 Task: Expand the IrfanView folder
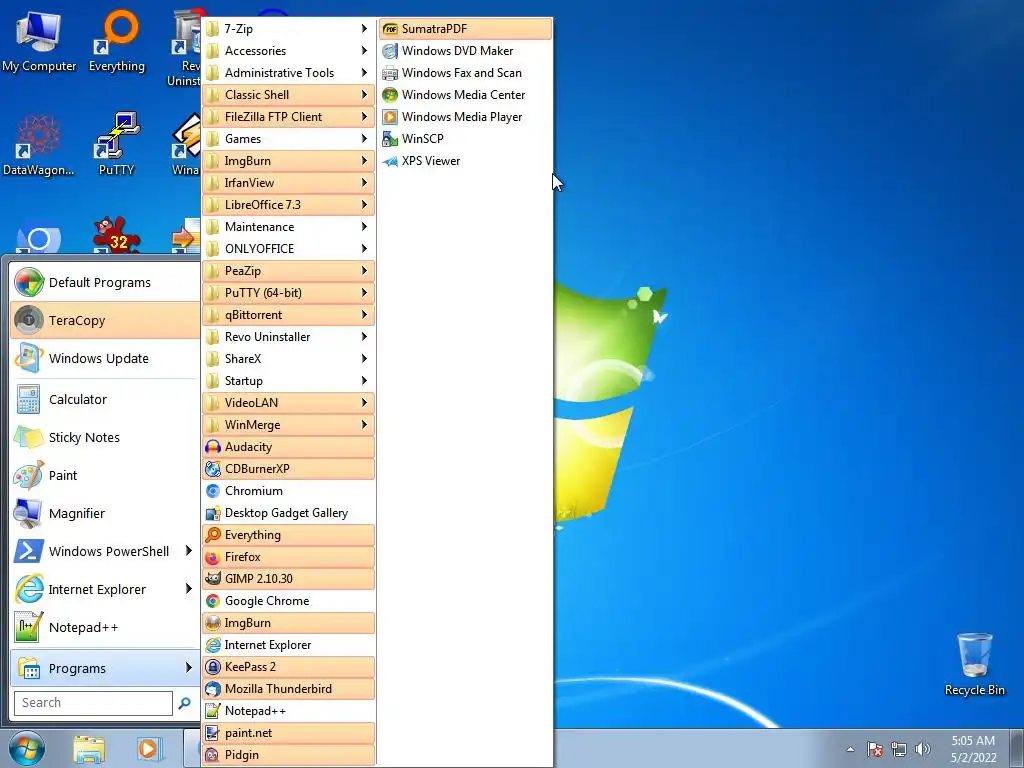click(289, 183)
